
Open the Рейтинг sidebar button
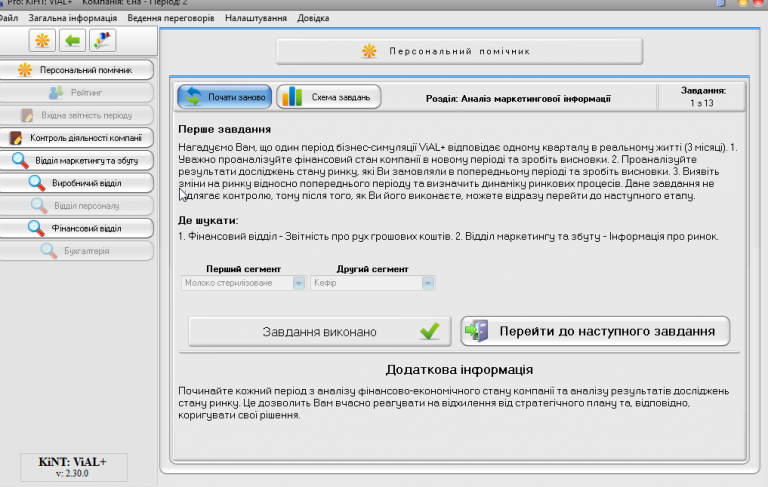click(76, 93)
